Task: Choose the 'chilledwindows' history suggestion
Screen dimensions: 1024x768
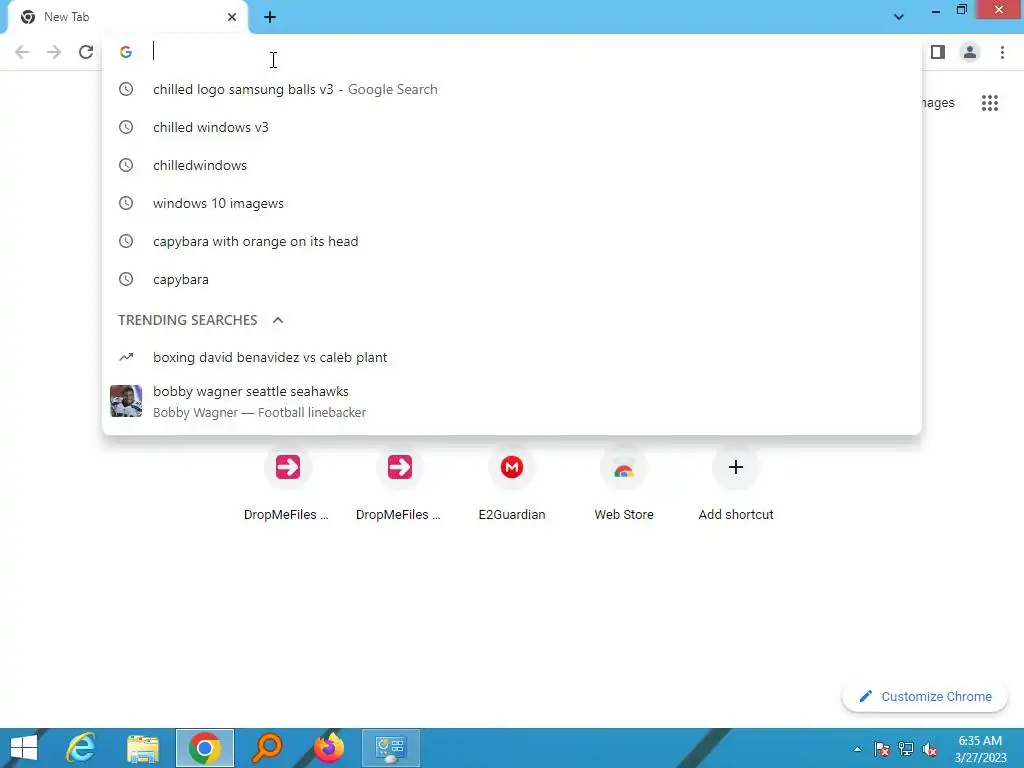Action: tap(512, 165)
